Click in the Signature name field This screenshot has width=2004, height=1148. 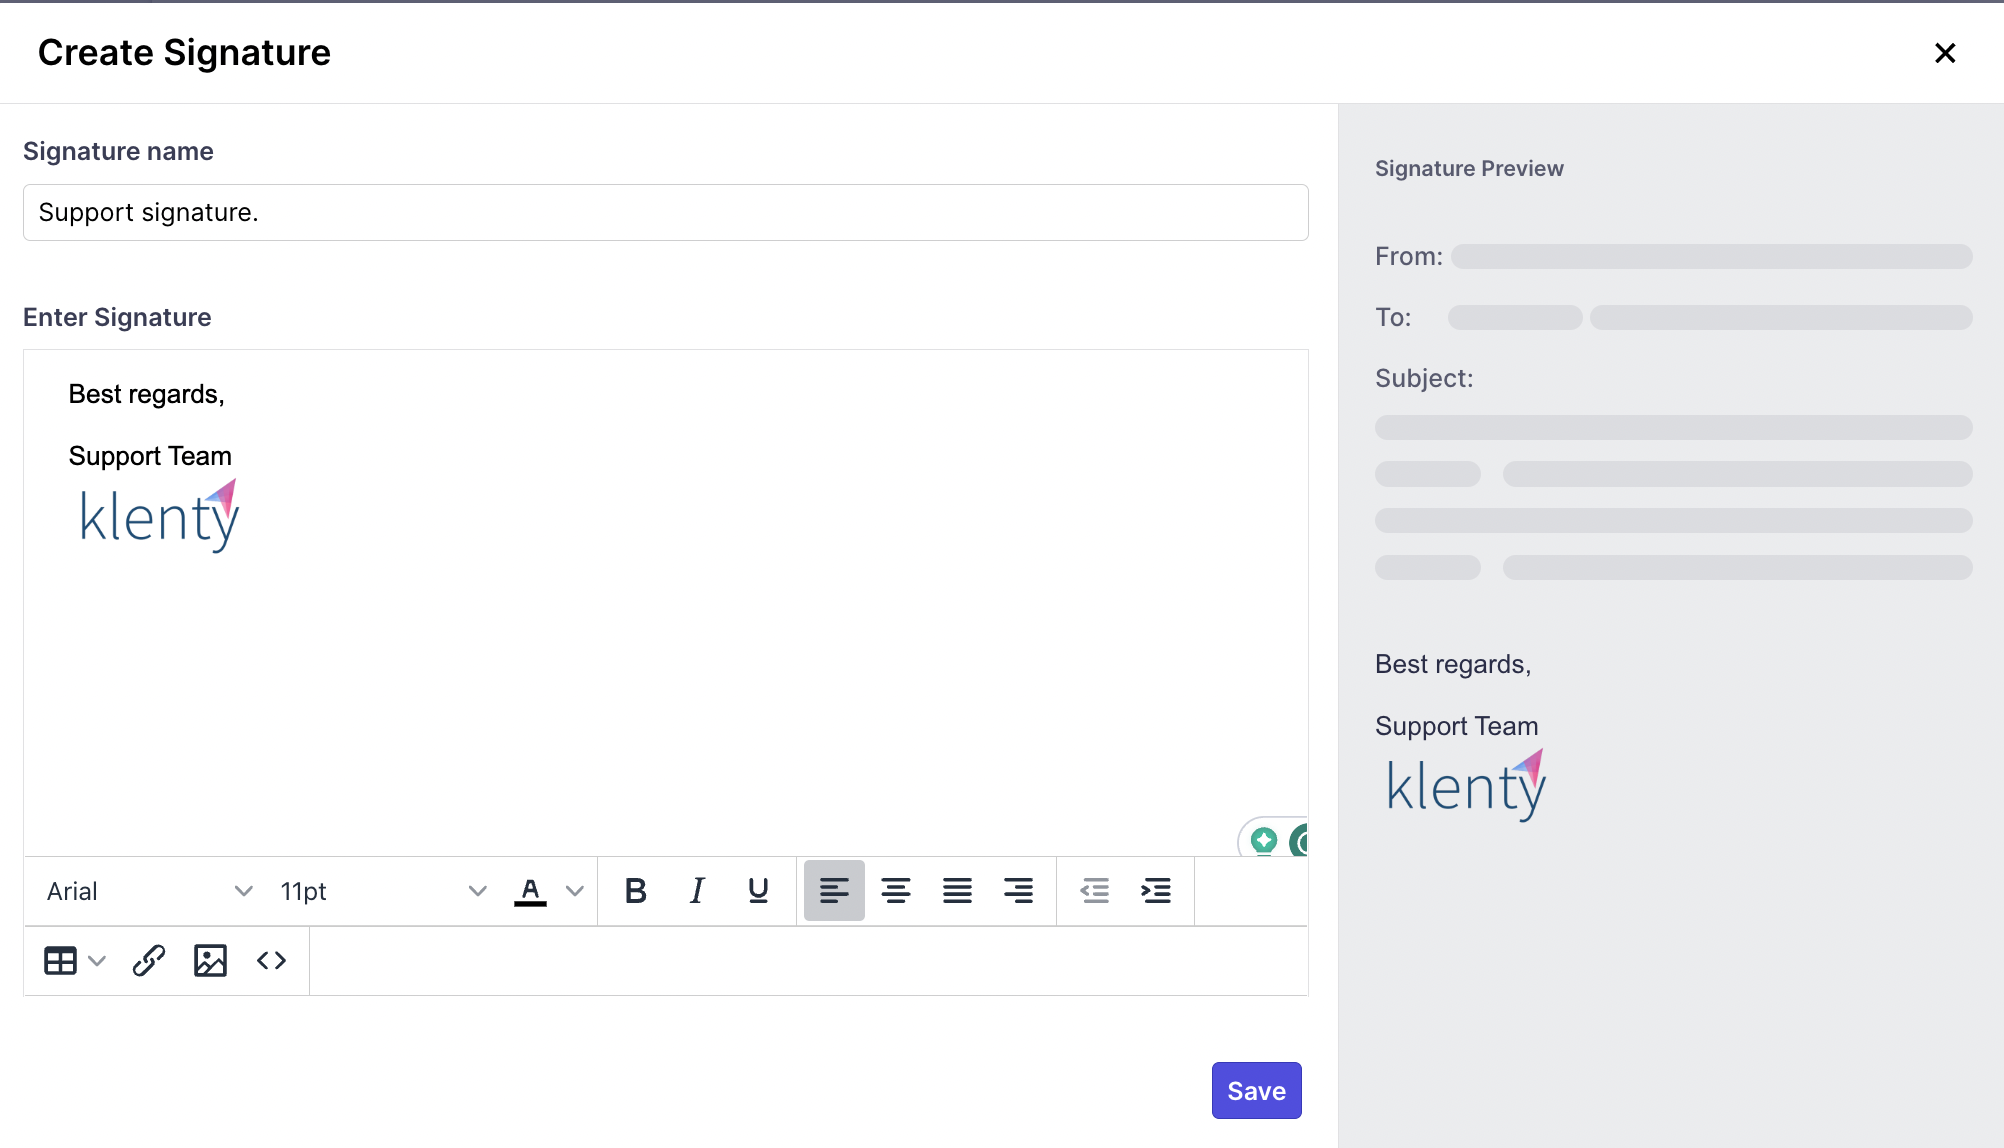665,212
